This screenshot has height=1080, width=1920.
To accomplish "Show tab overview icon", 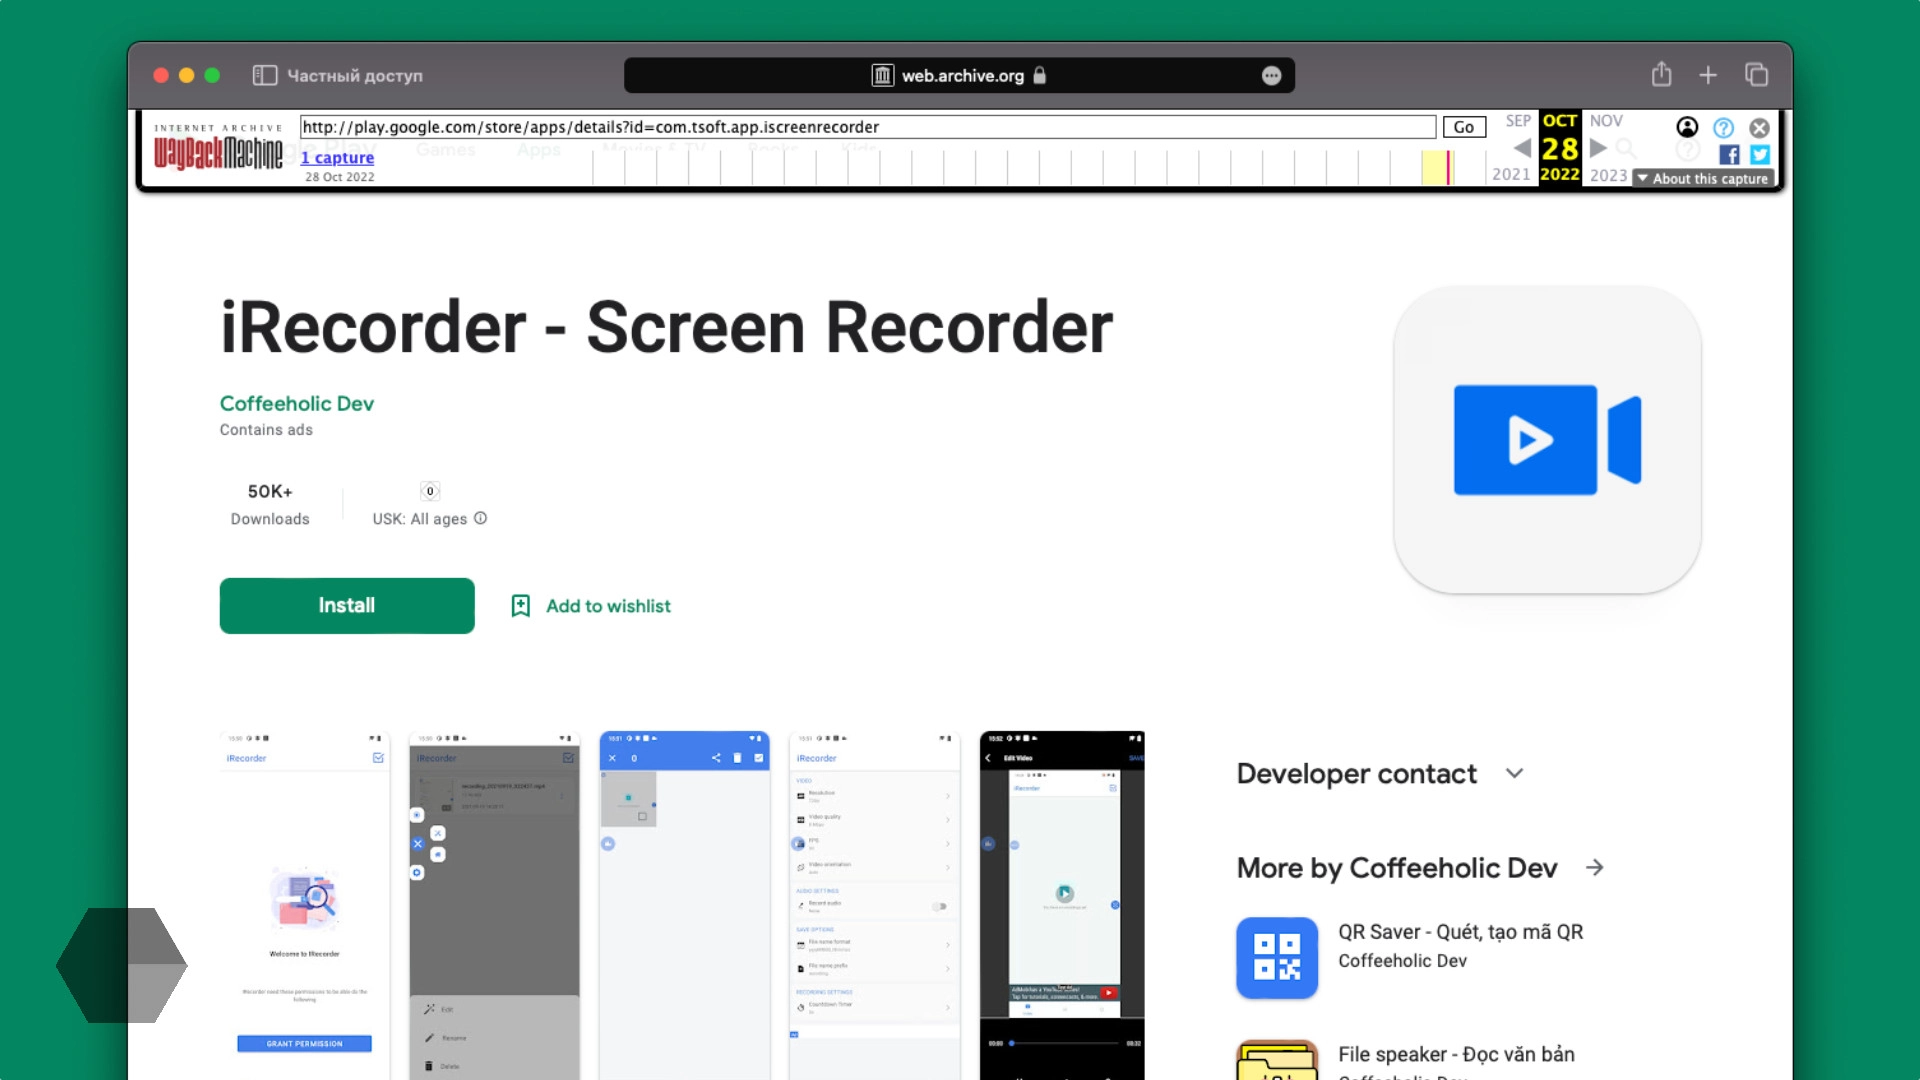I will (1756, 75).
